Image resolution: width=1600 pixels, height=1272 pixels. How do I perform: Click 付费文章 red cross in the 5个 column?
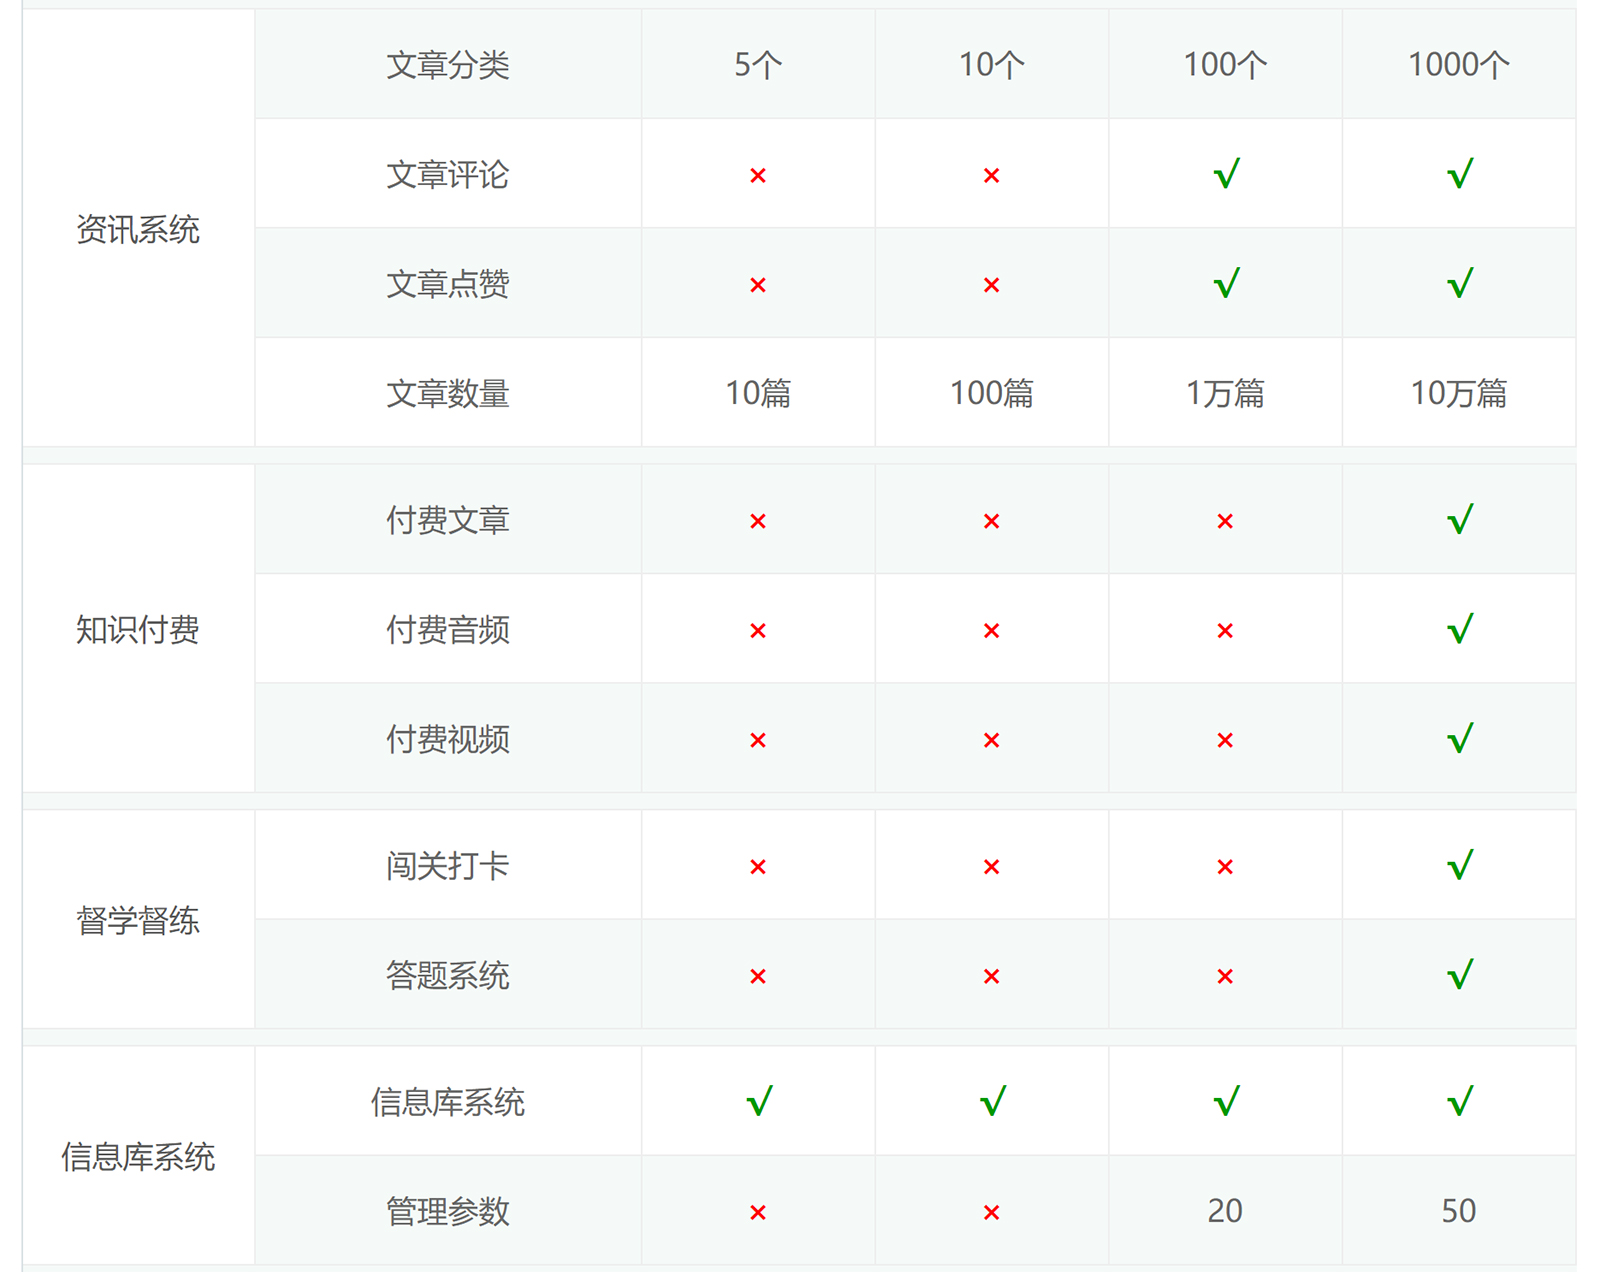758,522
